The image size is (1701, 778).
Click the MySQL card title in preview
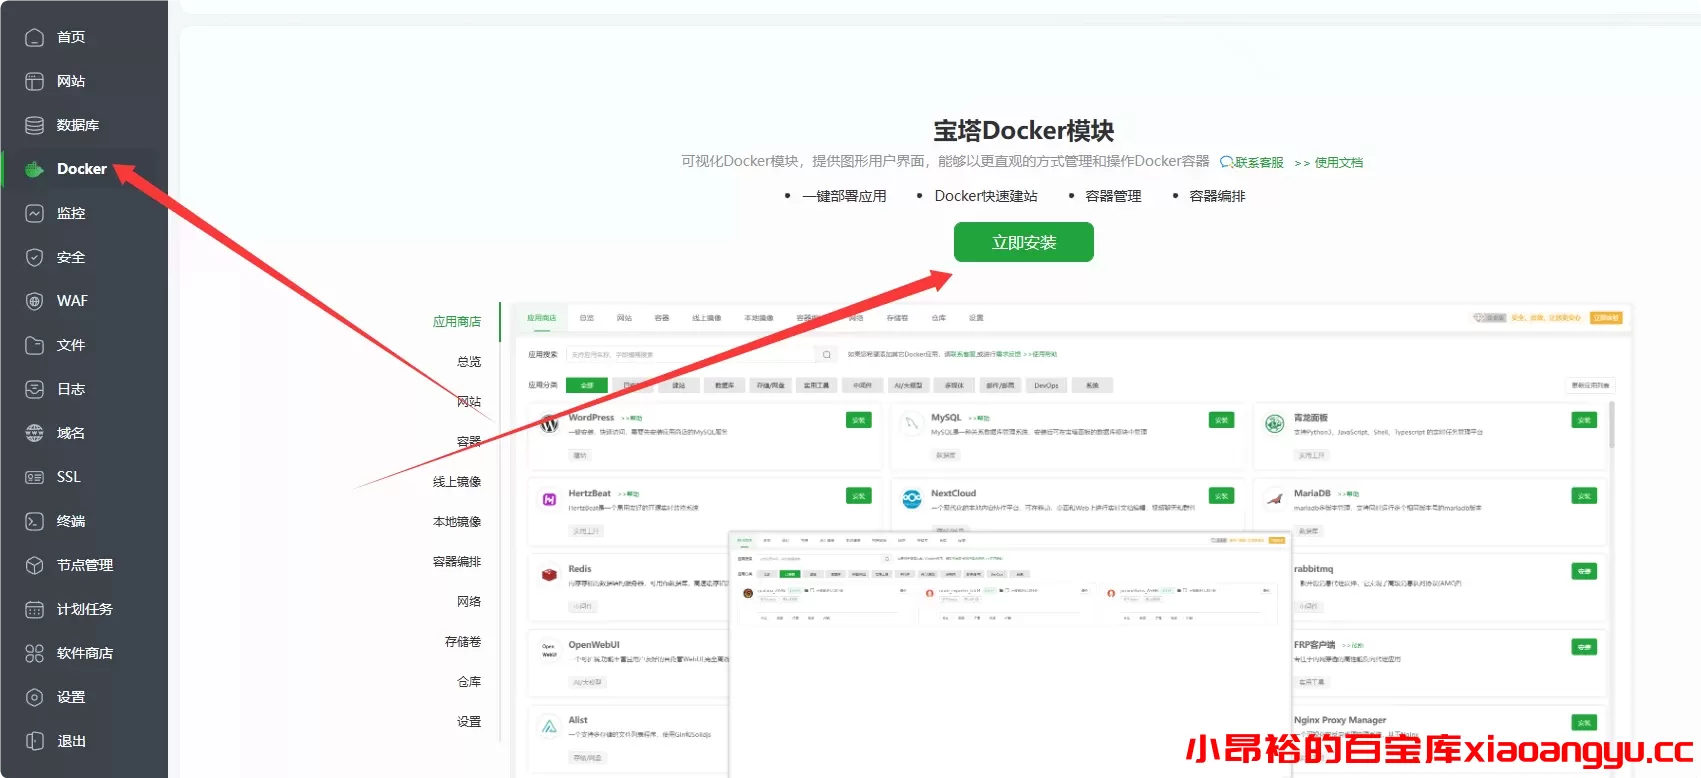(946, 418)
